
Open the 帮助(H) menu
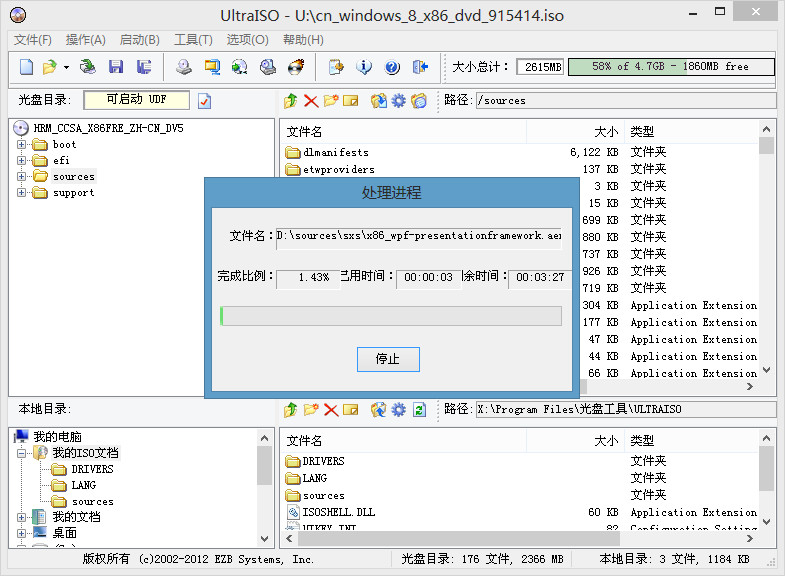coord(303,40)
